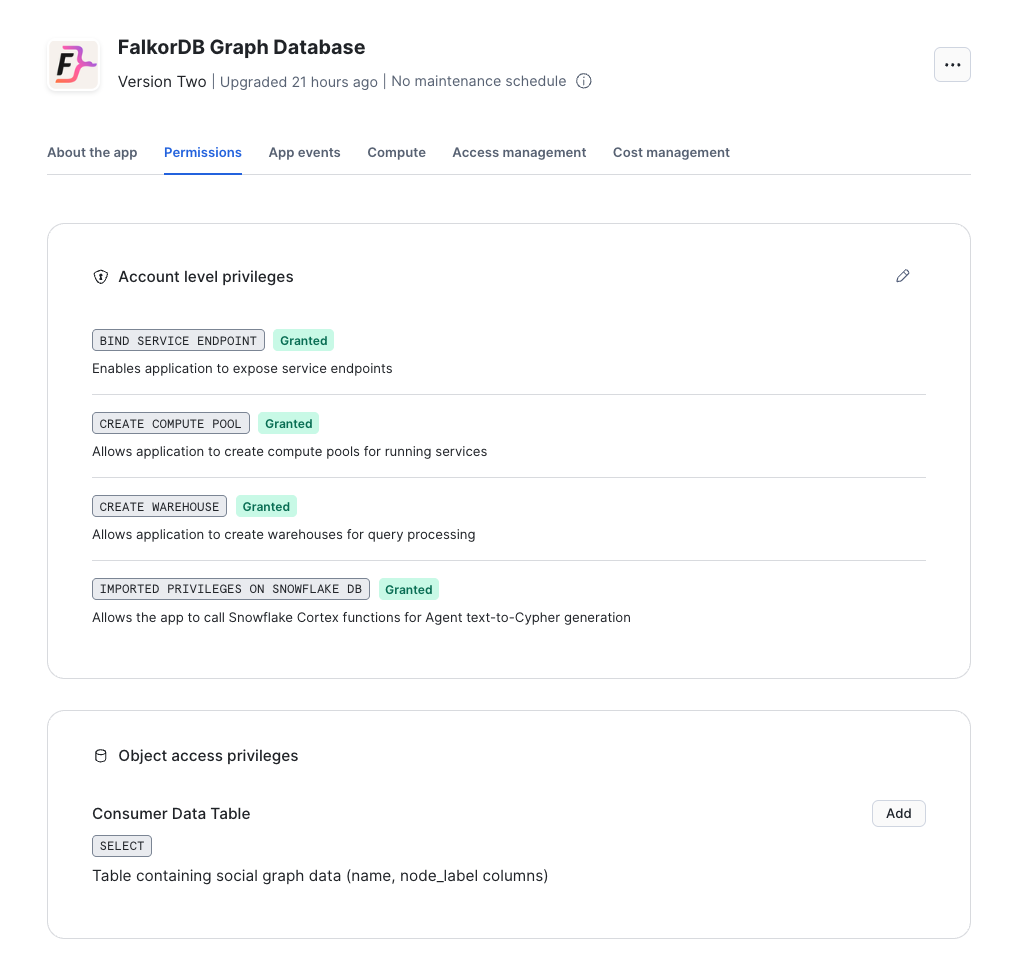This screenshot has height=958, width=1016.
Task: Click the FalkorDB app logo
Action: (x=74, y=65)
